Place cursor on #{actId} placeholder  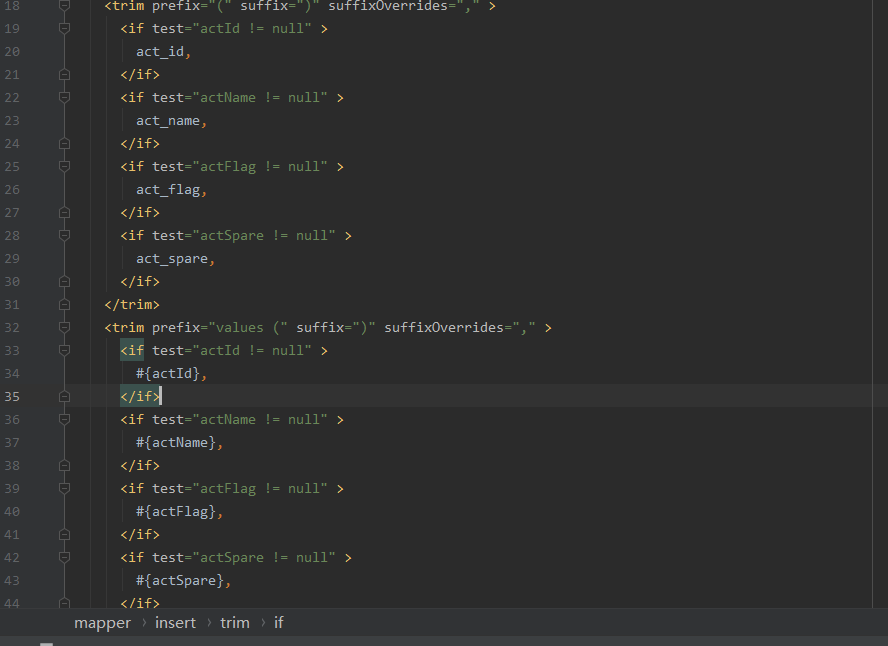168,373
